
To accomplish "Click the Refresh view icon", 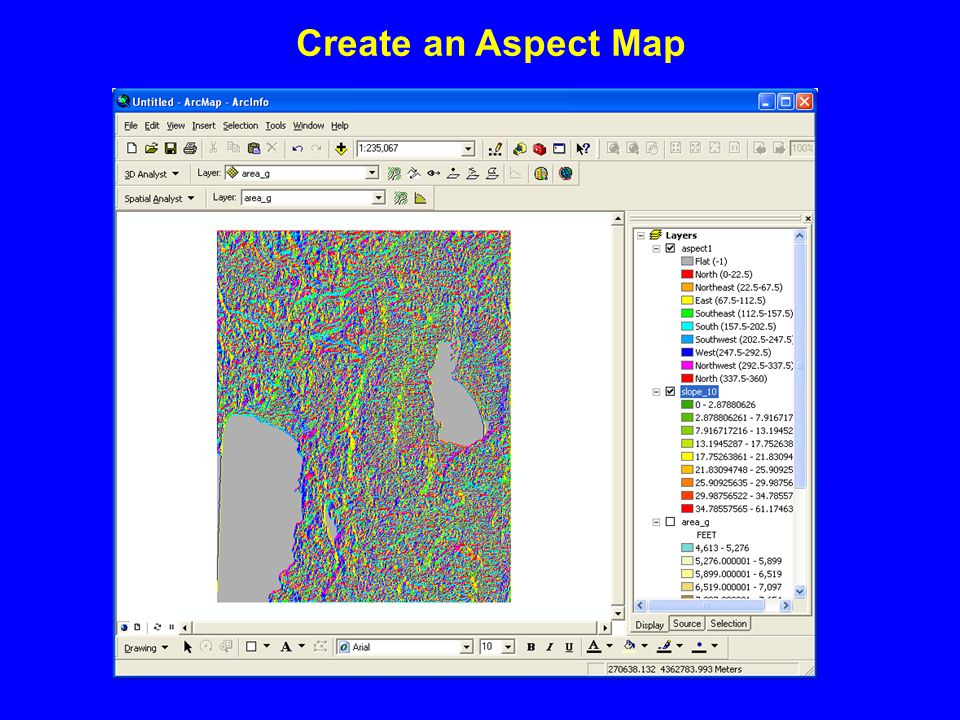I will pos(157,627).
